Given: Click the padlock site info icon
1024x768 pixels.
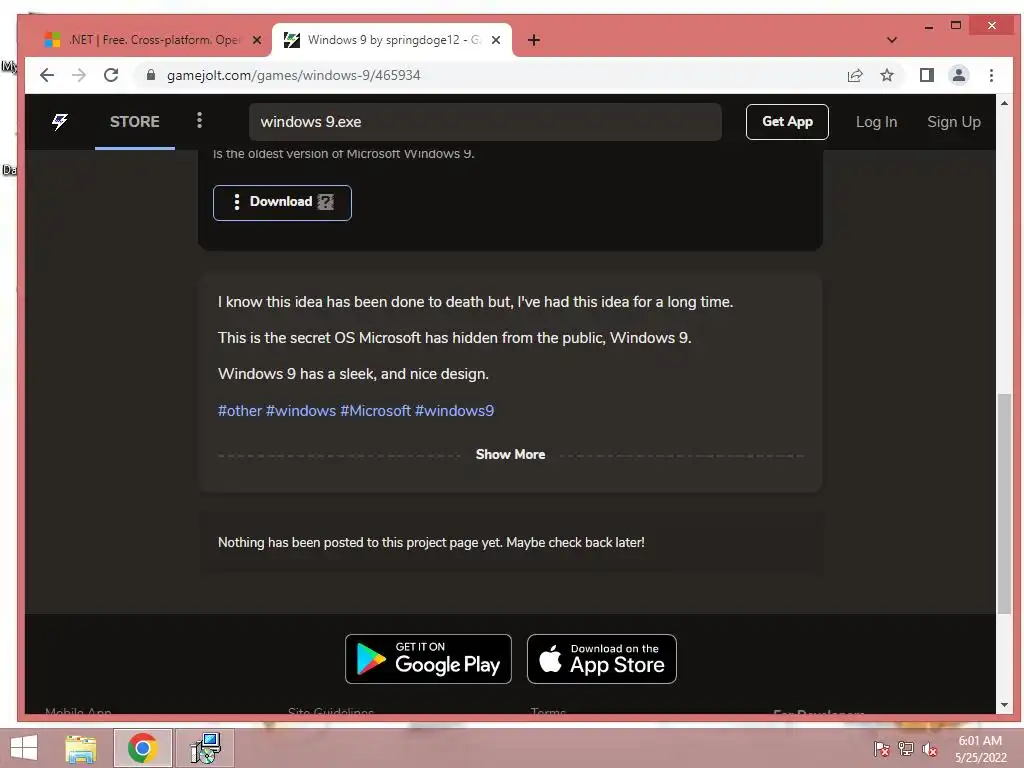Looking at the screenshot, I should (151, 75).
